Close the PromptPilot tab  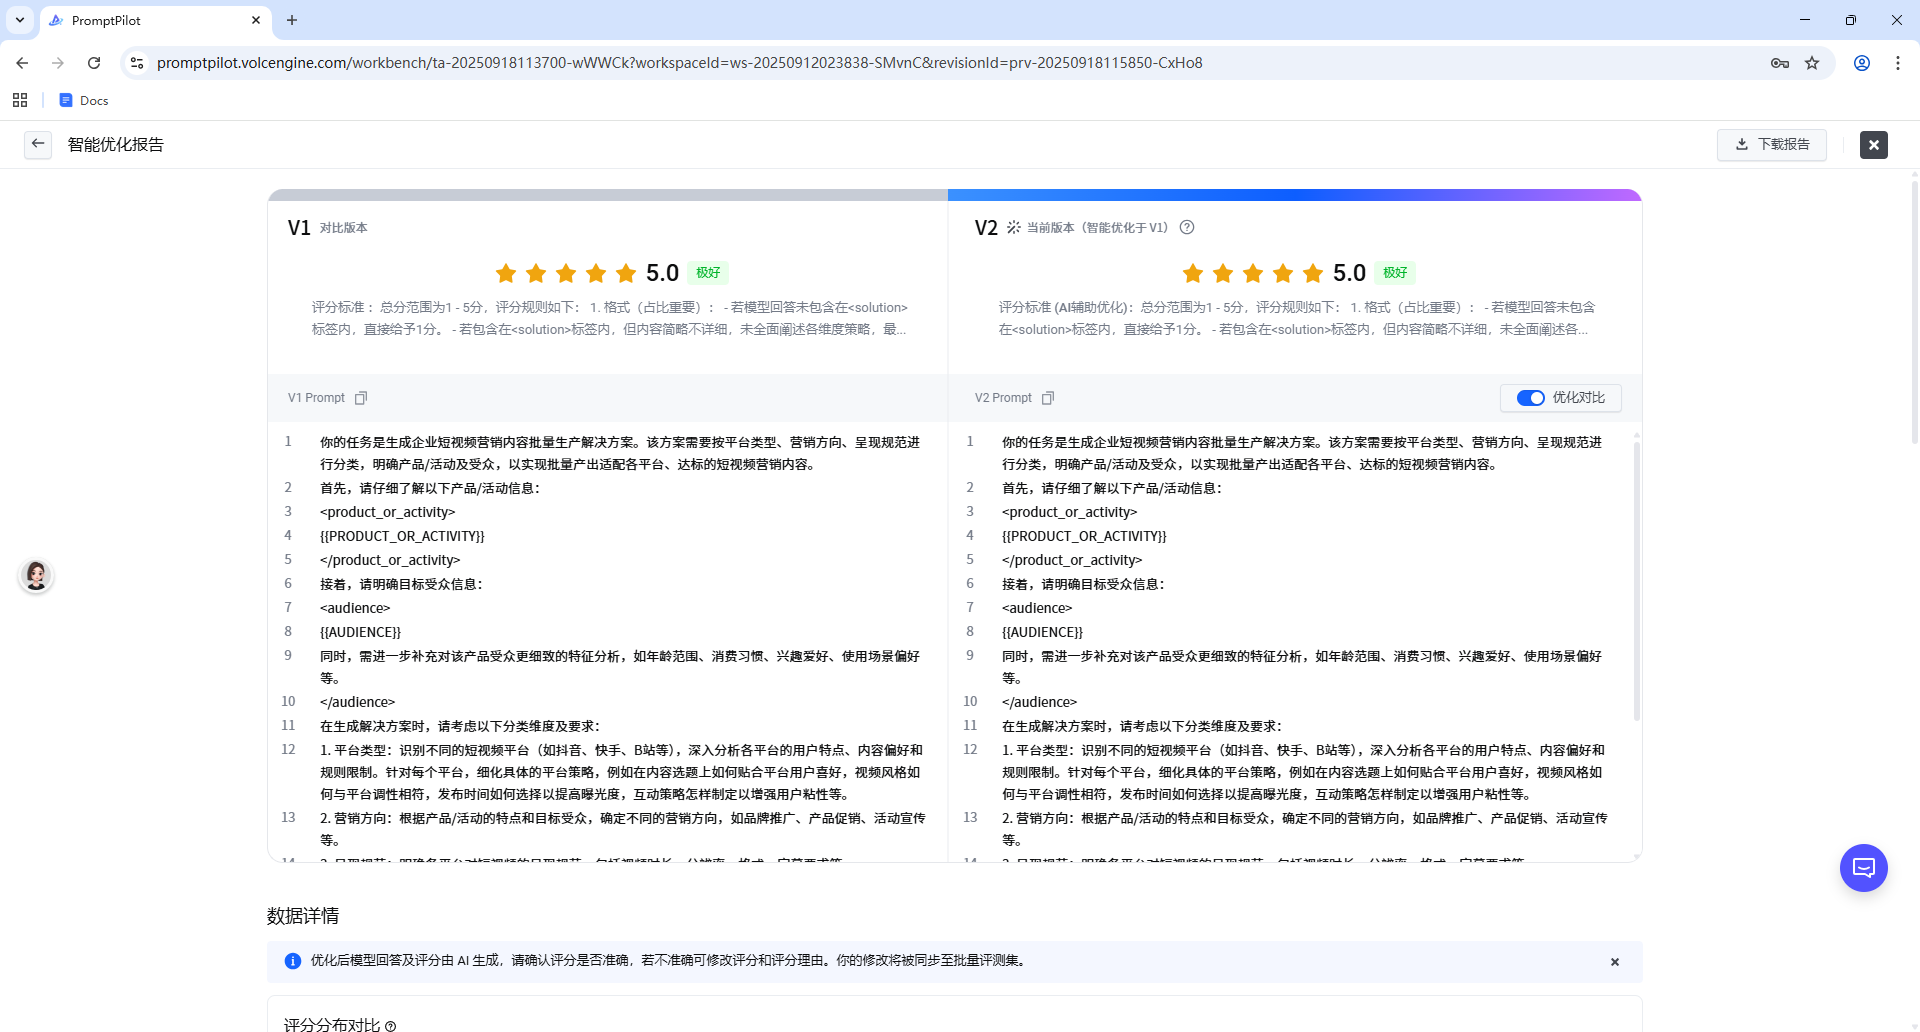click(x=256, y=20)
